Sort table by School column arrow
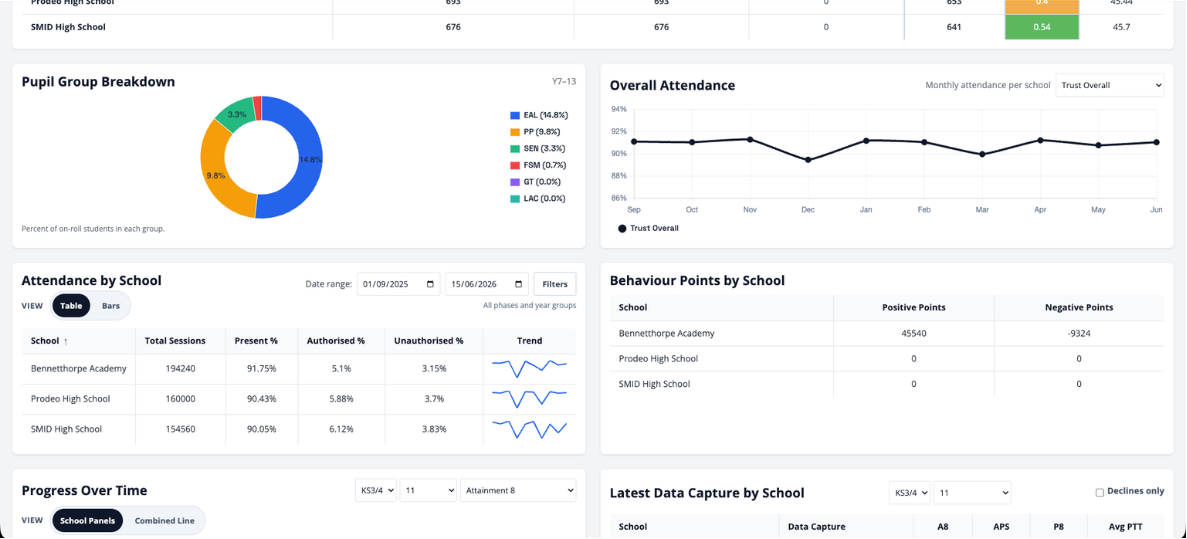This screenshot has width=1187, height=539. coord(65,341)
